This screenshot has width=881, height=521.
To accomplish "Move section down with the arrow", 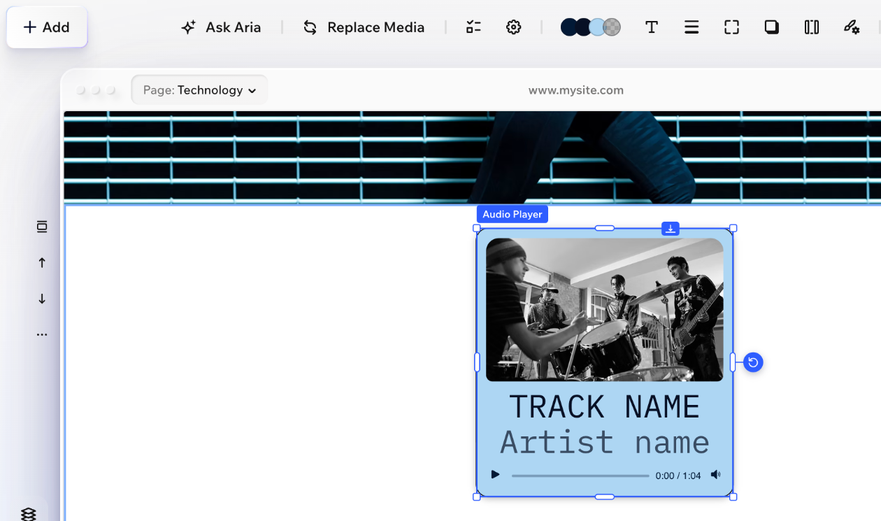I will 42,298.
